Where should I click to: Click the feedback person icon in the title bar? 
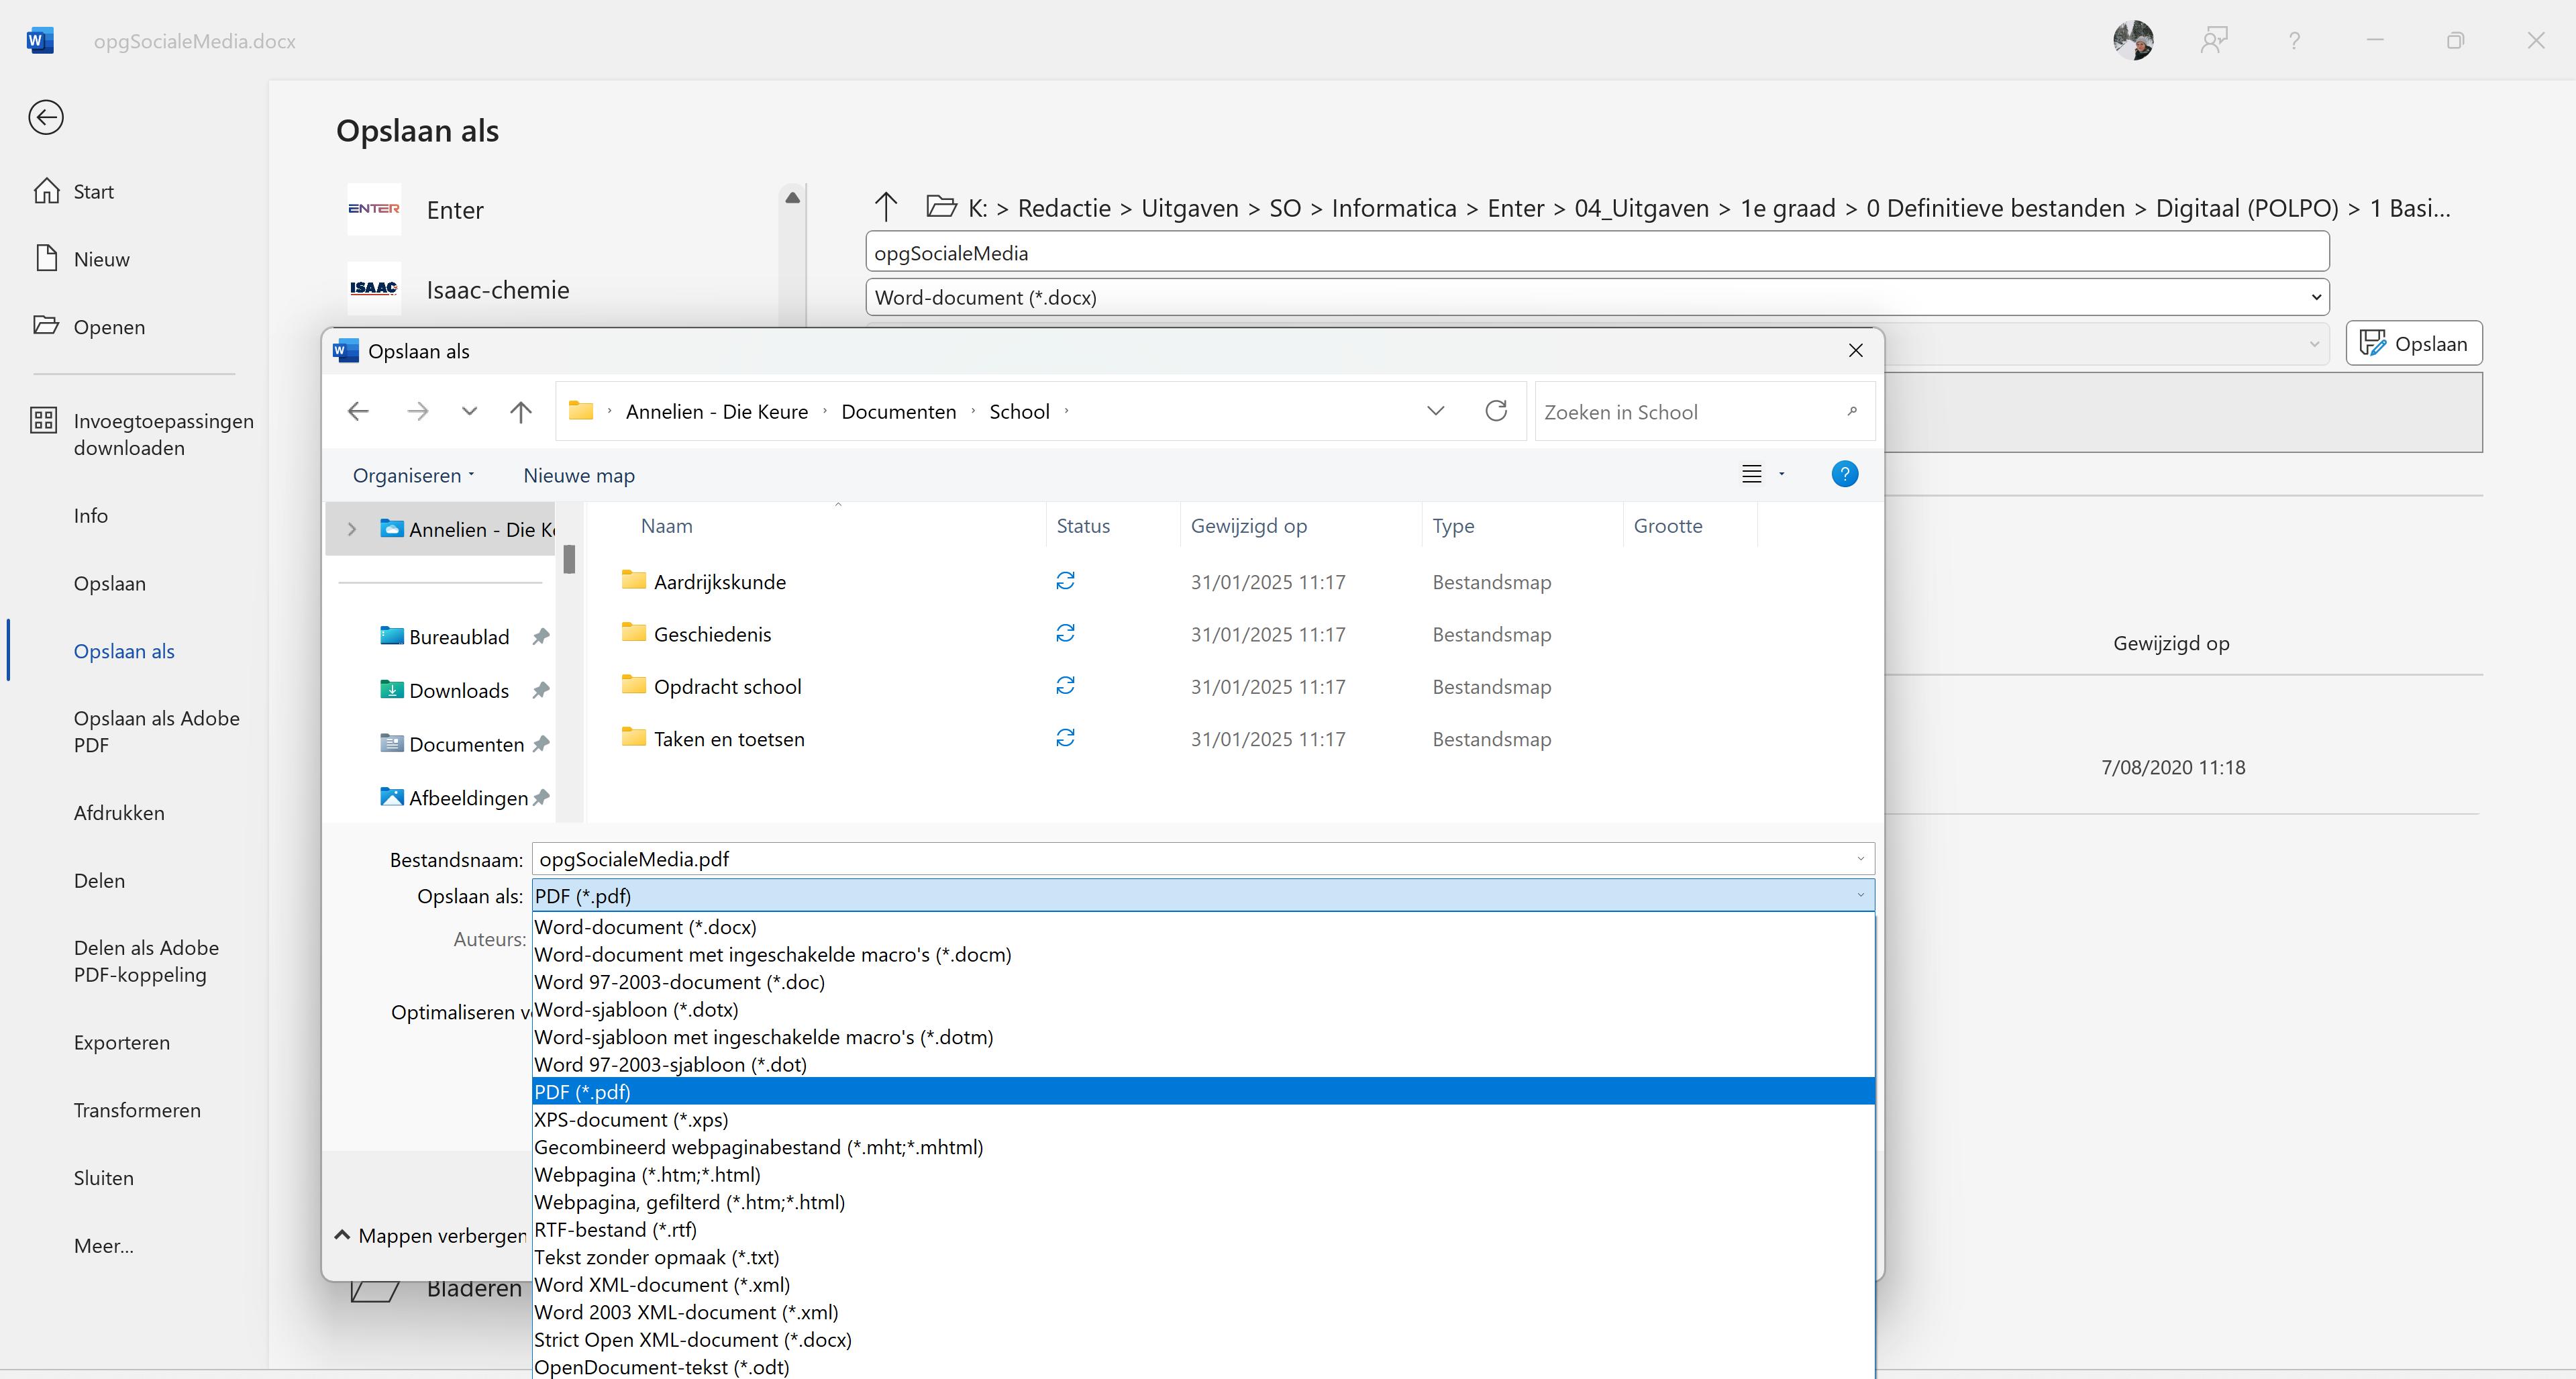(2214, 41)
